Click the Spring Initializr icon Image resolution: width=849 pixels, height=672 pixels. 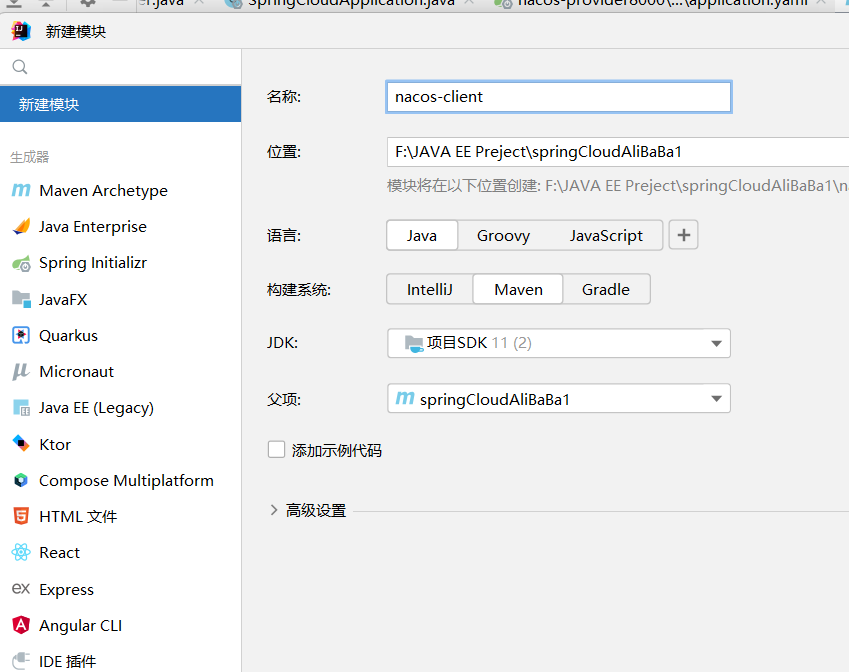(x=21, y=263)
